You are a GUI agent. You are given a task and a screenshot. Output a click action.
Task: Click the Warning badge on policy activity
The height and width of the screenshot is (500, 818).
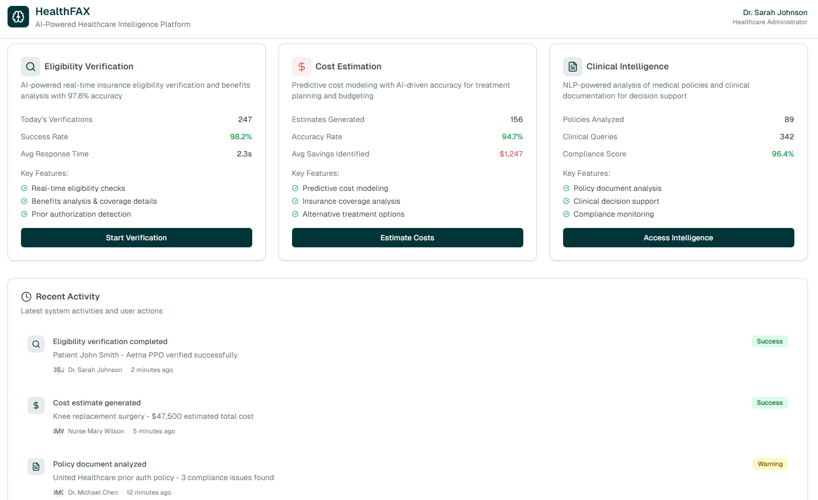pyautogui.click(x=769, y=464)
